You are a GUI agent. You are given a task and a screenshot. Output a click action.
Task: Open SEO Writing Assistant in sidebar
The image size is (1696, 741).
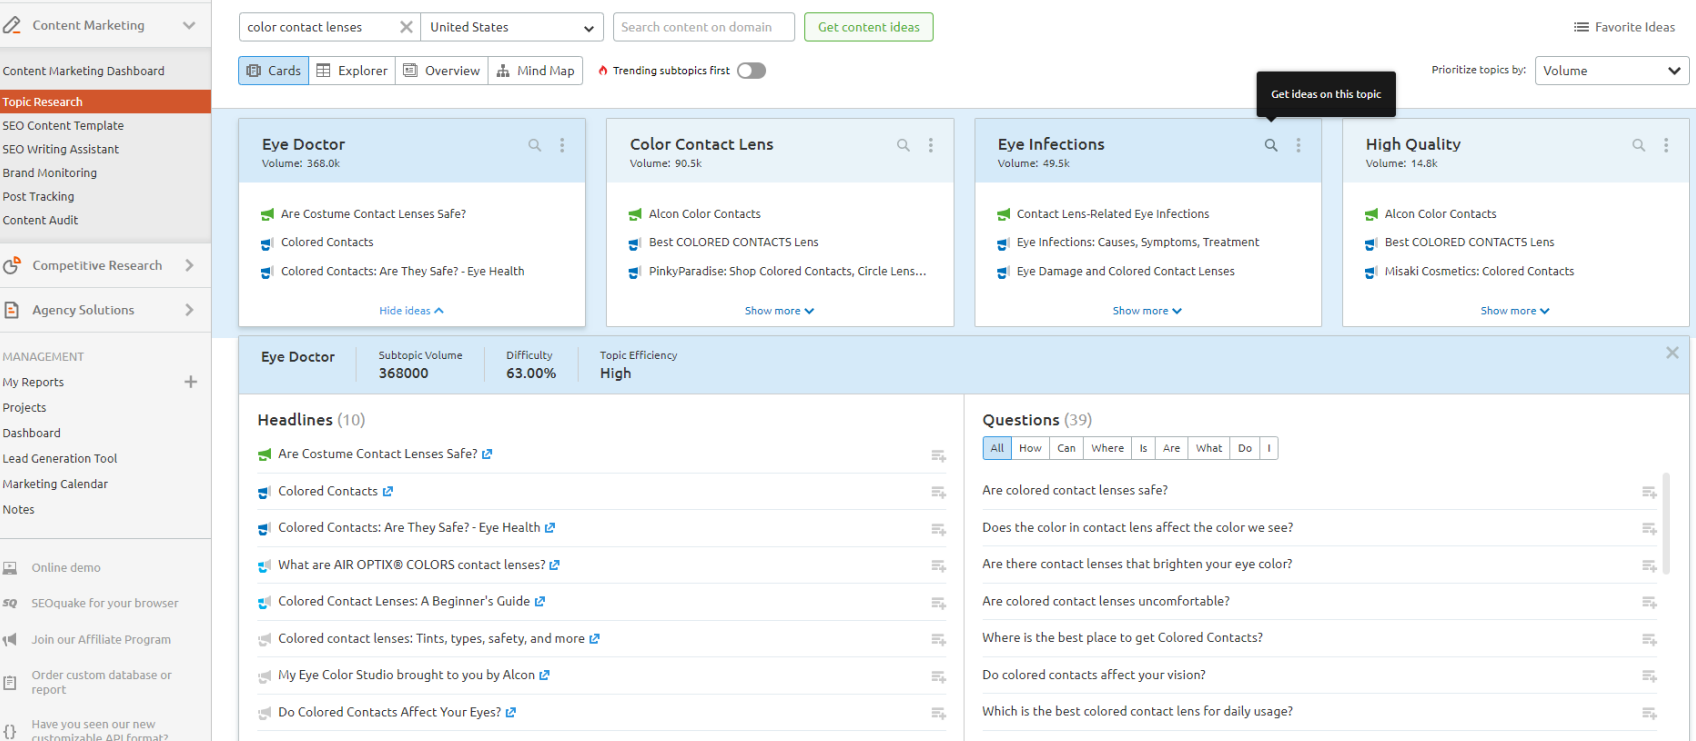(x=60, y=149)
